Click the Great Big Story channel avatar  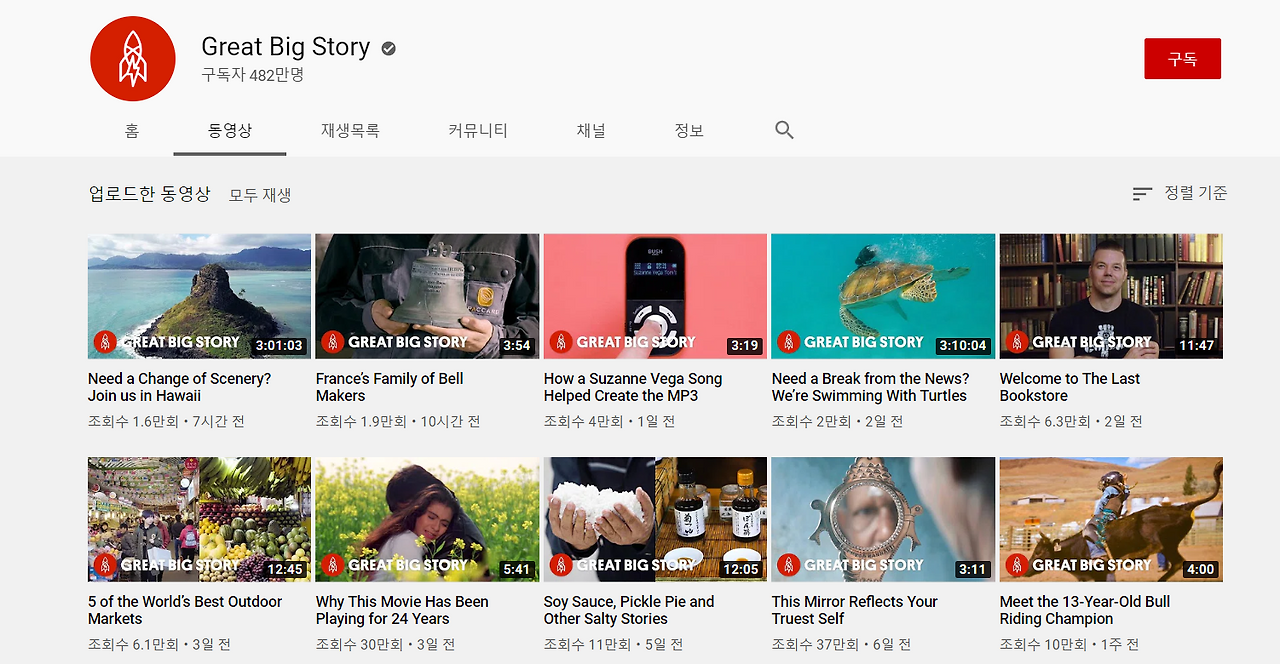[x=133, y=59]
